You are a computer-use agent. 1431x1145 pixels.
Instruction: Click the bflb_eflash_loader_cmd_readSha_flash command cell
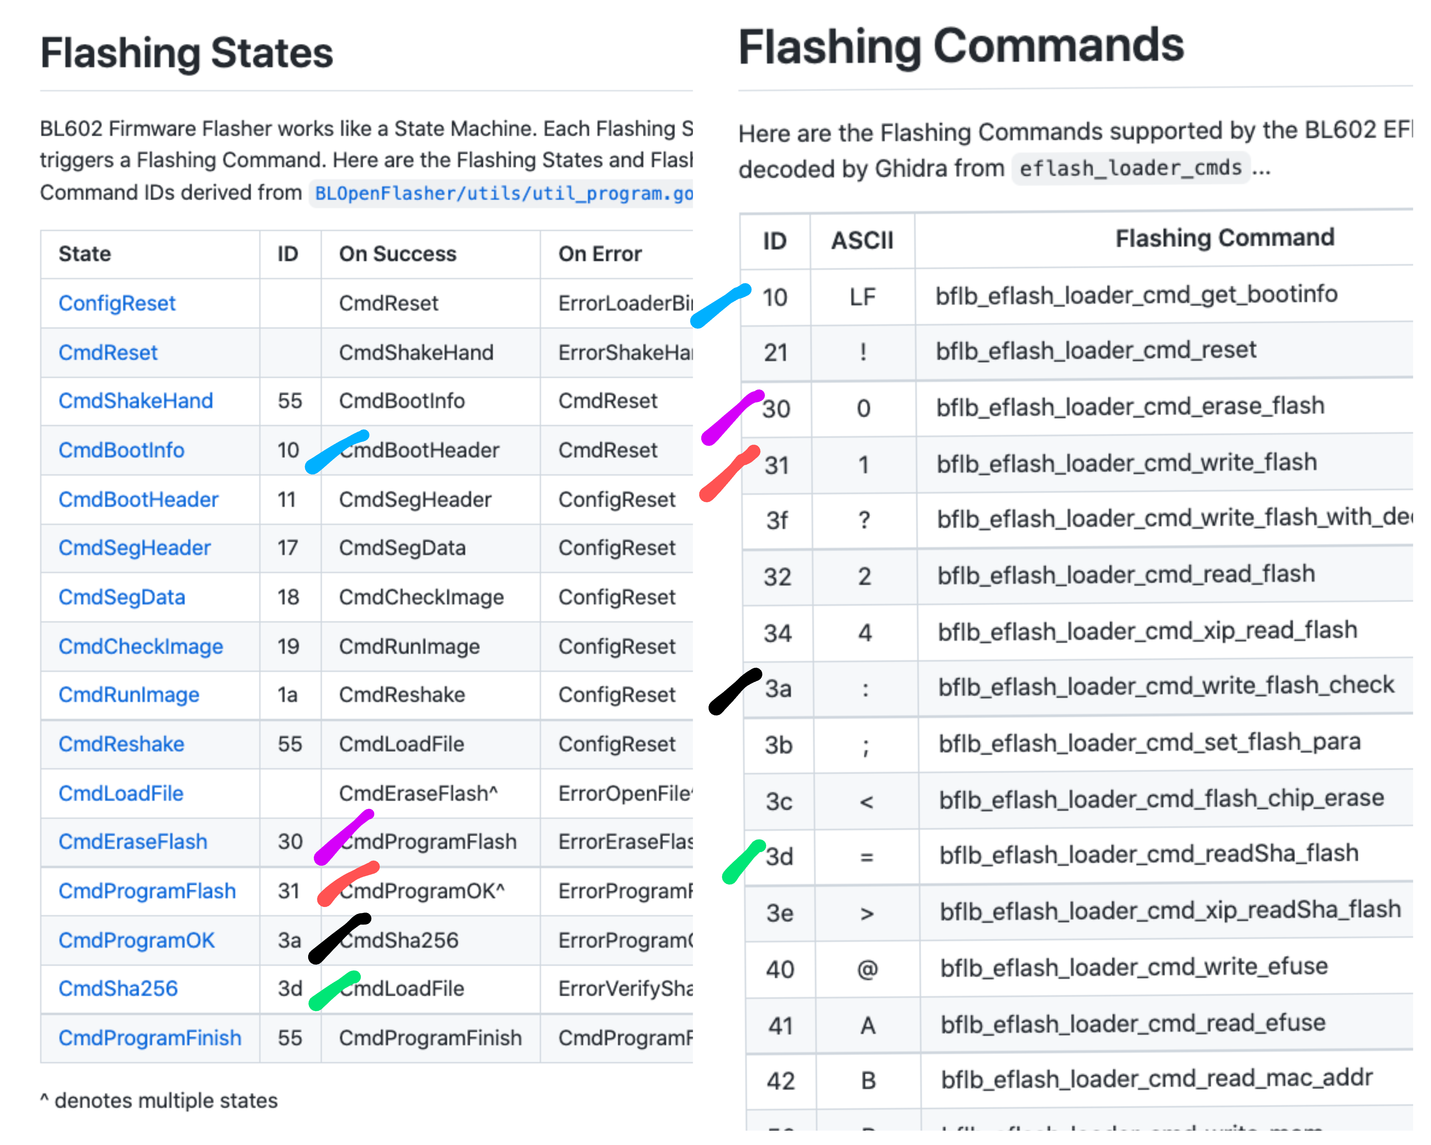tap(1148, 854)
